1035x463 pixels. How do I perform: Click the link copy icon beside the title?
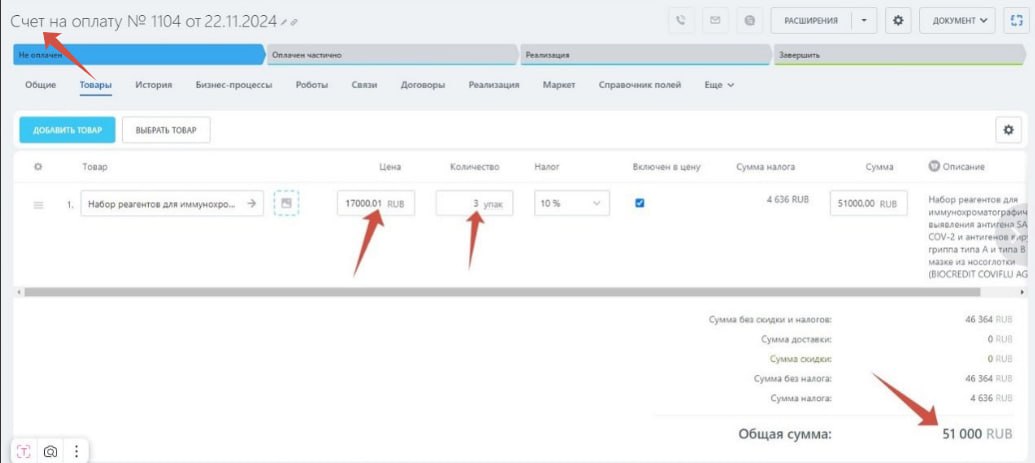pos(294,22)
